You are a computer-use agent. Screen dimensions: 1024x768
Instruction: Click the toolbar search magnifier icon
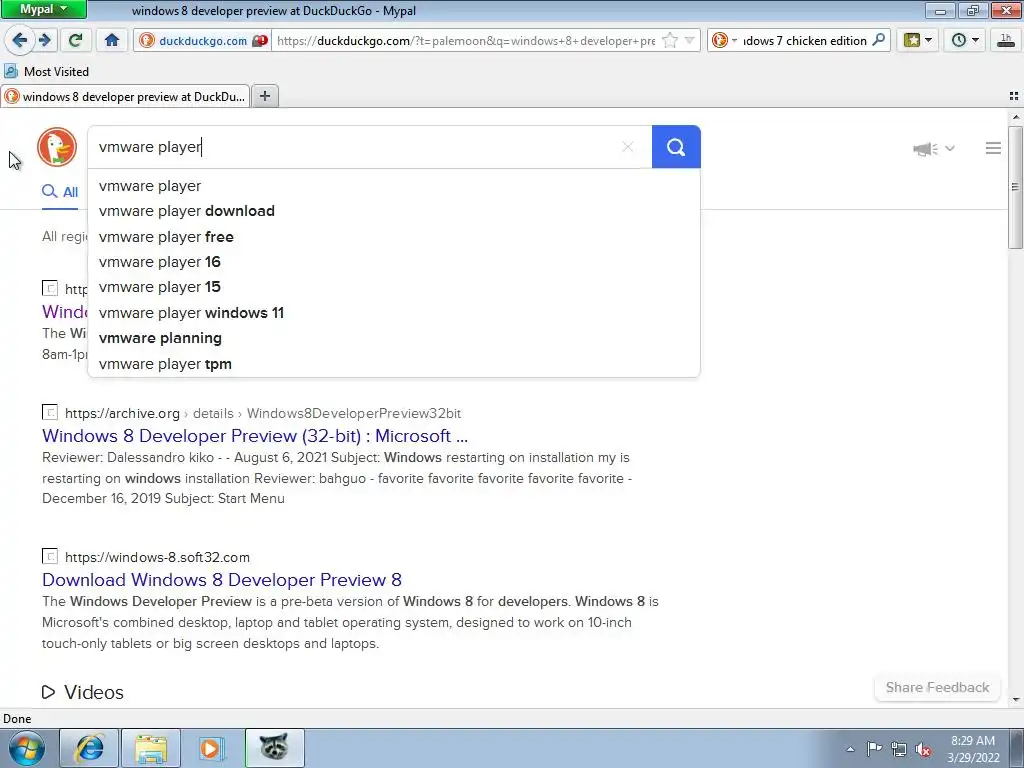tap(879, 40)
